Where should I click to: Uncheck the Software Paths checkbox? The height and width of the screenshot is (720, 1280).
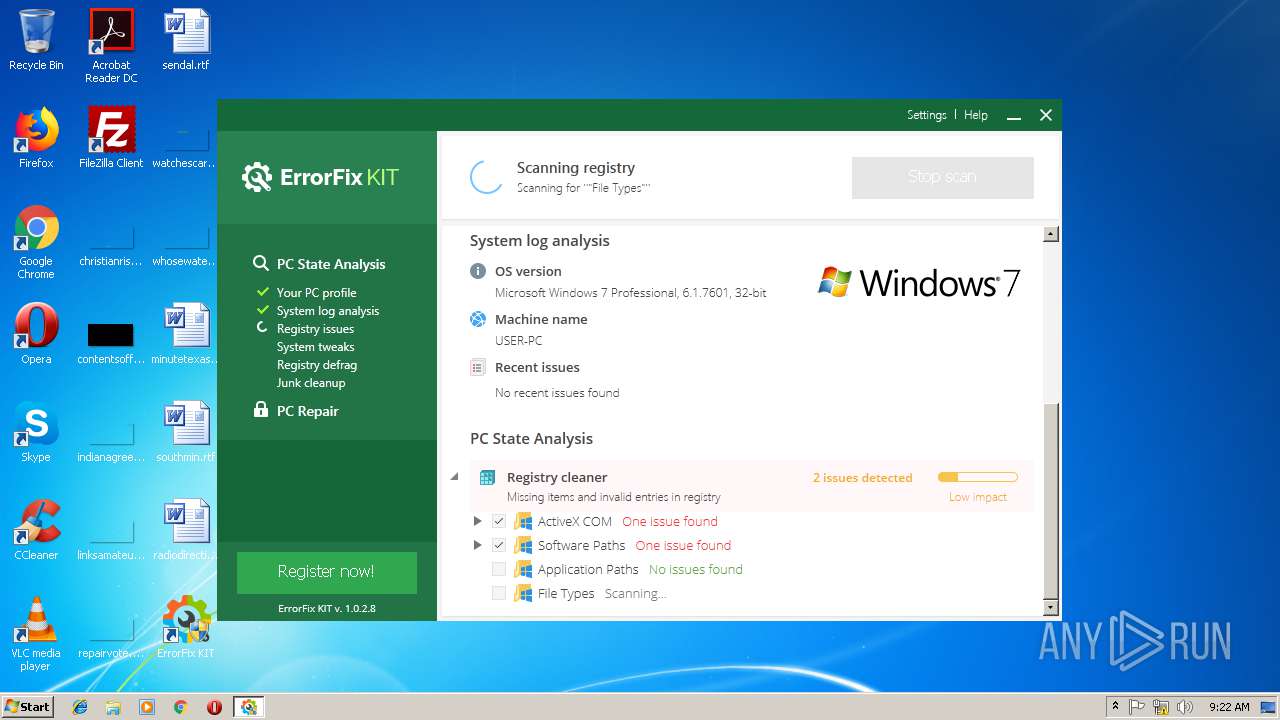coord(499,545)
